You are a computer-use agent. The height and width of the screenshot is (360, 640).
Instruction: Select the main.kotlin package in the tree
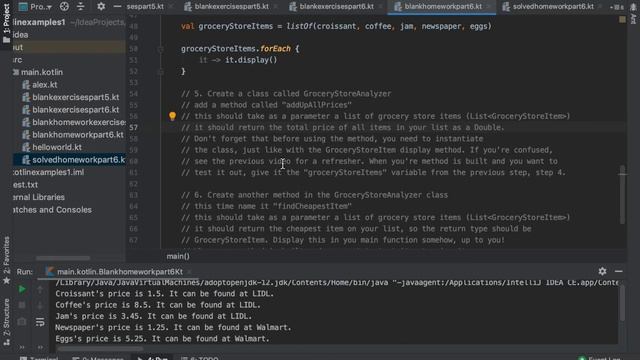click(42, 72)
